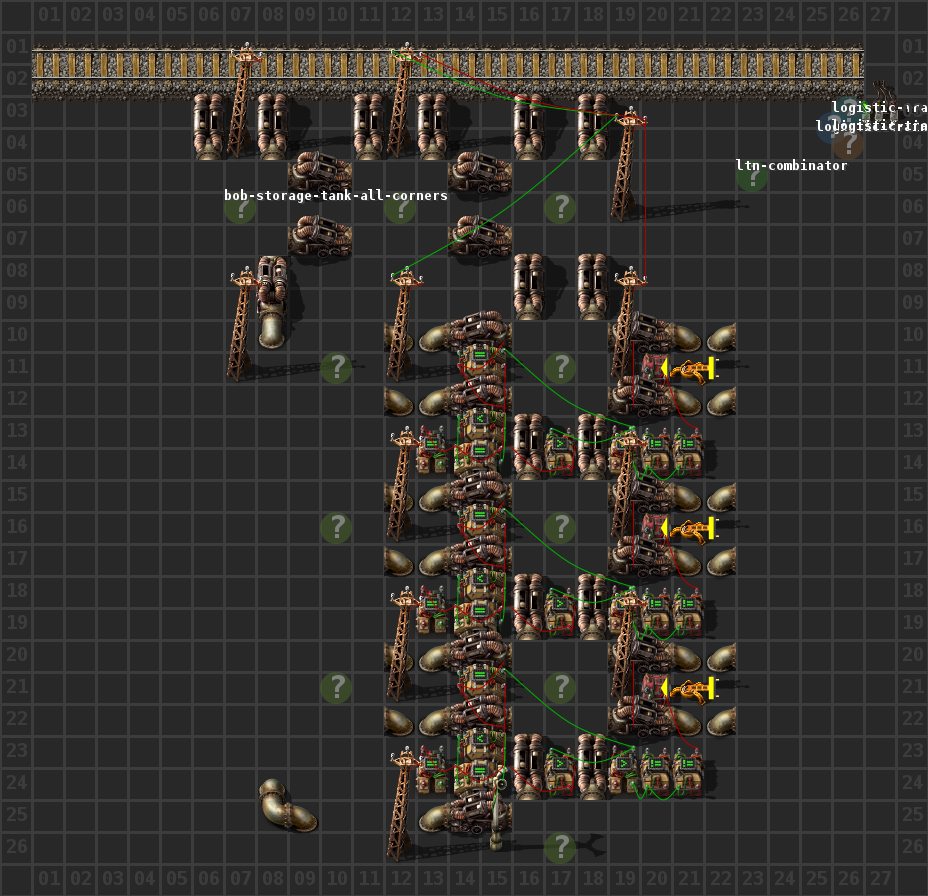Click column label '20' in the bottom ruler
Screen dimensions: 928x896
(x=656, y=879)
